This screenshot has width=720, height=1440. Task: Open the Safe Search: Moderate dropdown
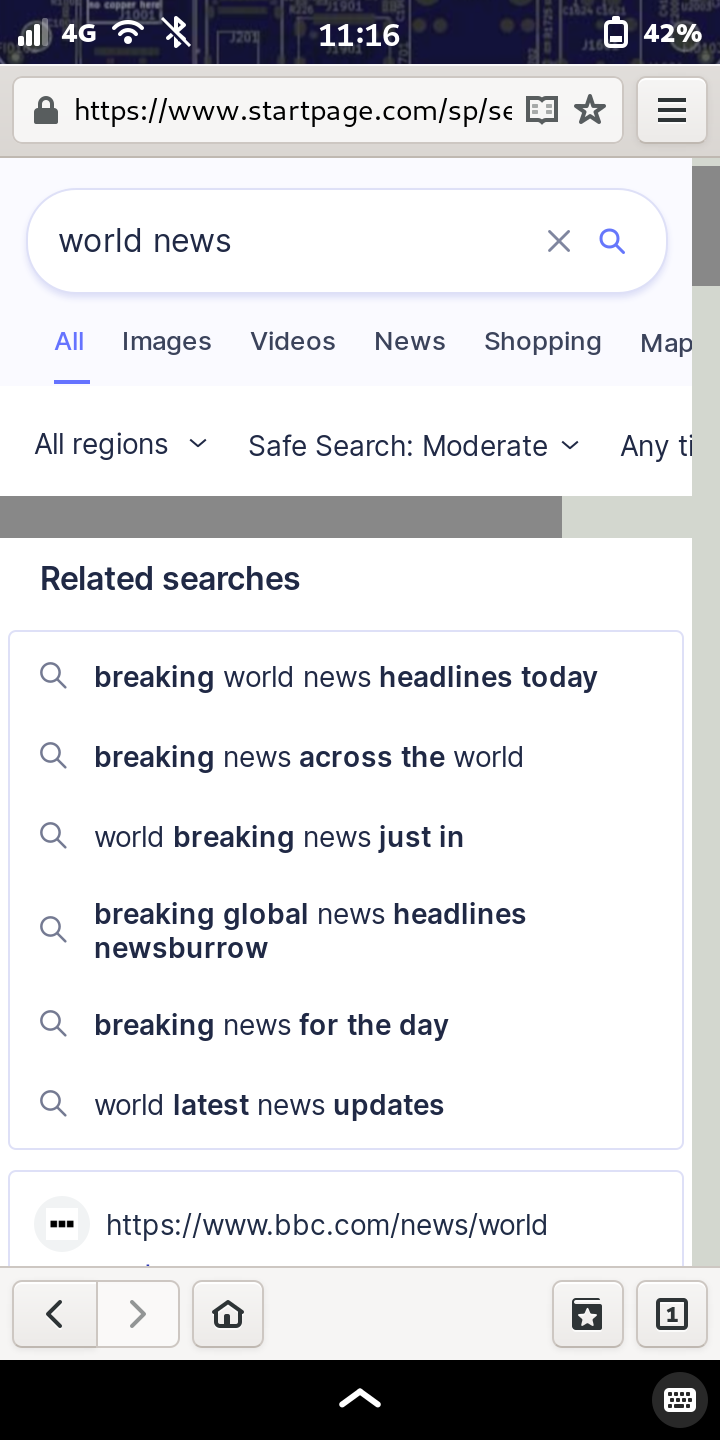click(414, 445)
